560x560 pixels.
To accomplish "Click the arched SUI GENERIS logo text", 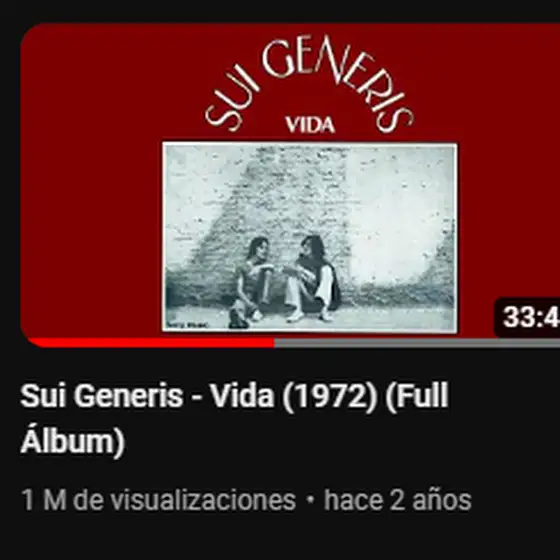I will tap(309, 83).
